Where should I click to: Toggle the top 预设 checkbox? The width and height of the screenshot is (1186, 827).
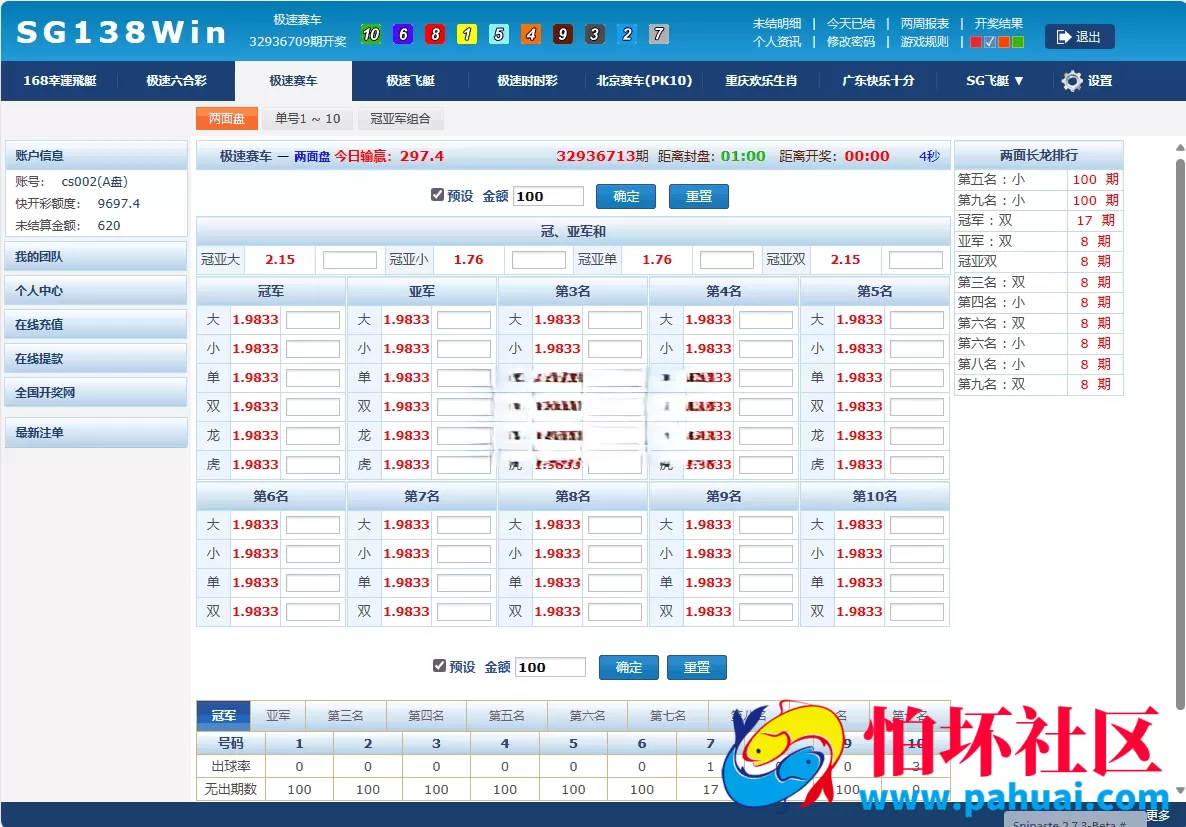[x=437, y=195]
